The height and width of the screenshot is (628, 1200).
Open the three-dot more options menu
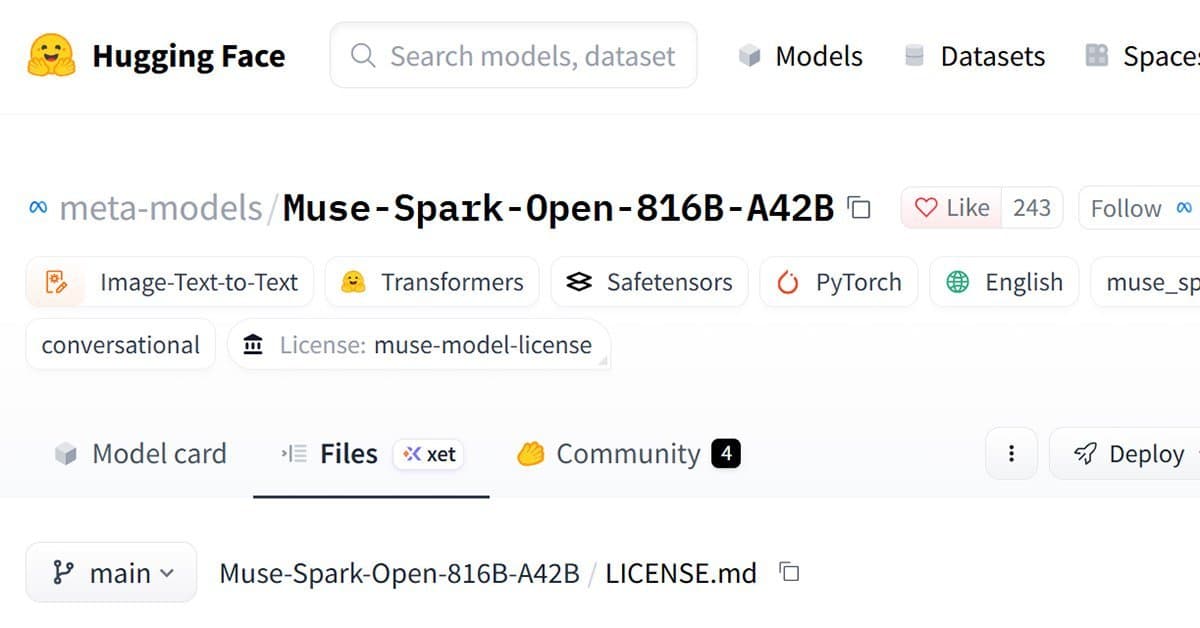pyautogui.click(x=1011, y=454)
